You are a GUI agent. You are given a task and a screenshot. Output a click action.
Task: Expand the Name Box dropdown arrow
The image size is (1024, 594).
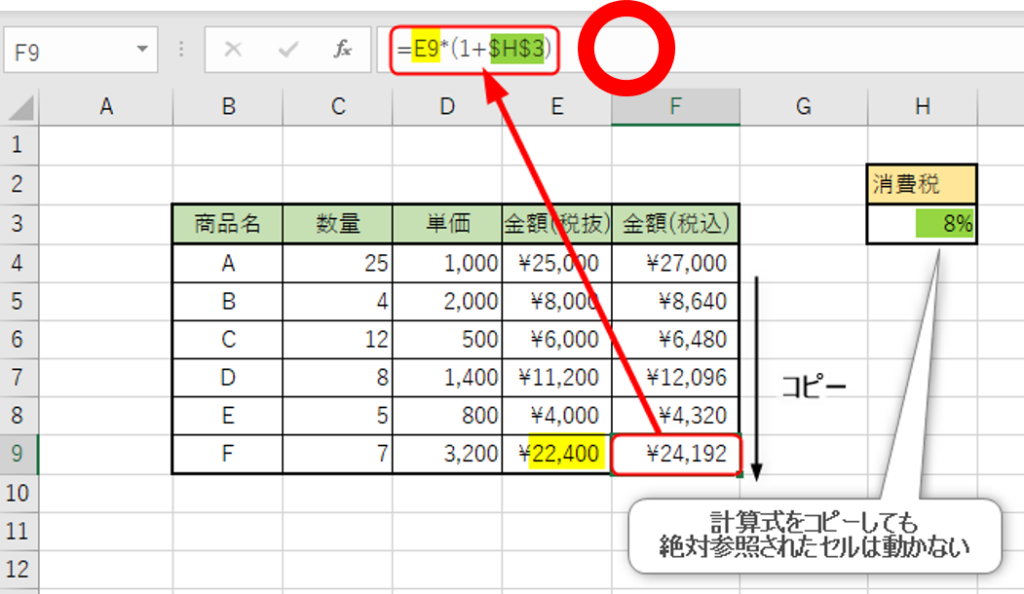[x=142, y=49]
